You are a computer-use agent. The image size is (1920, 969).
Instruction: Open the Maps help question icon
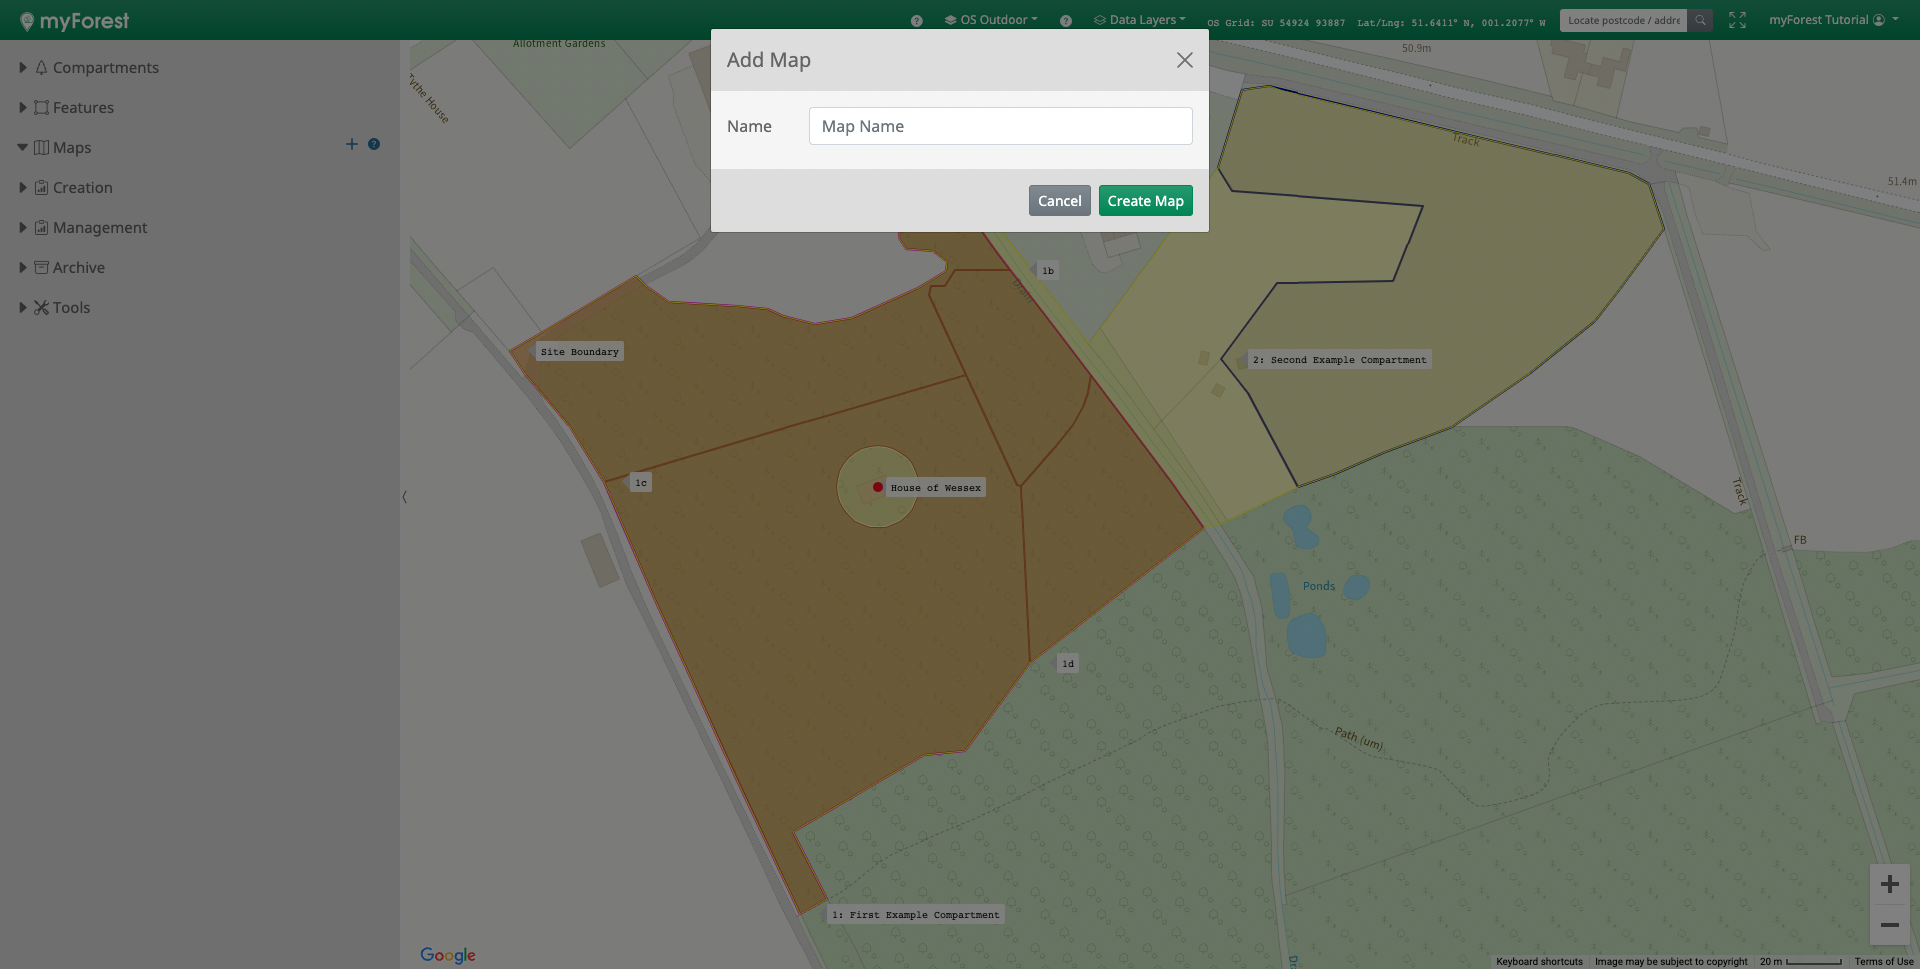[374, 144]
